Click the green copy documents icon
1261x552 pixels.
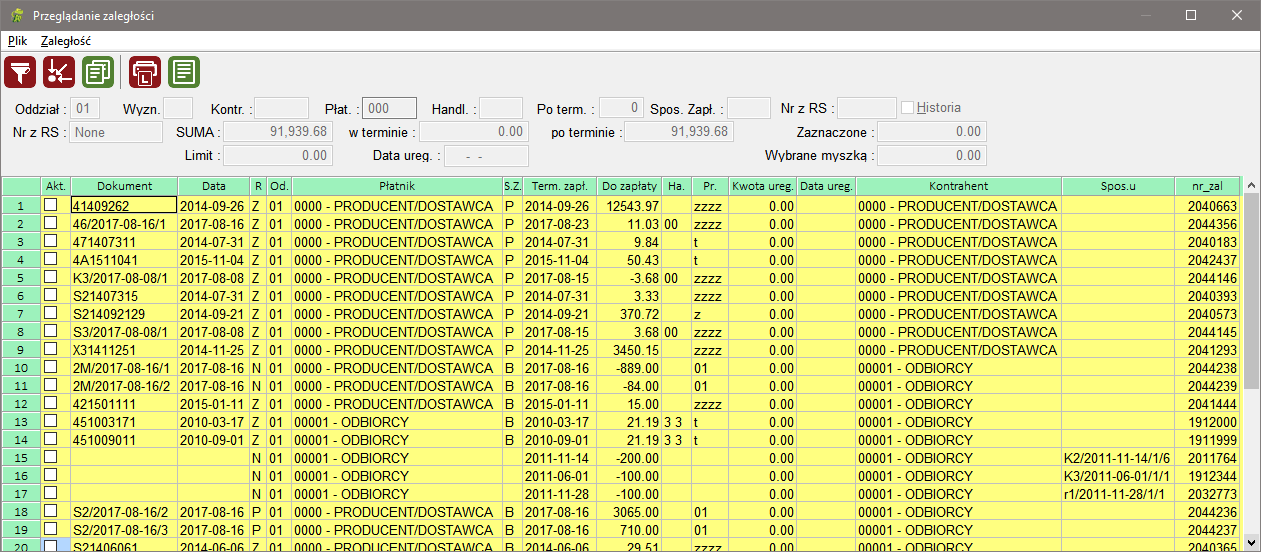[x=98, y=72]
